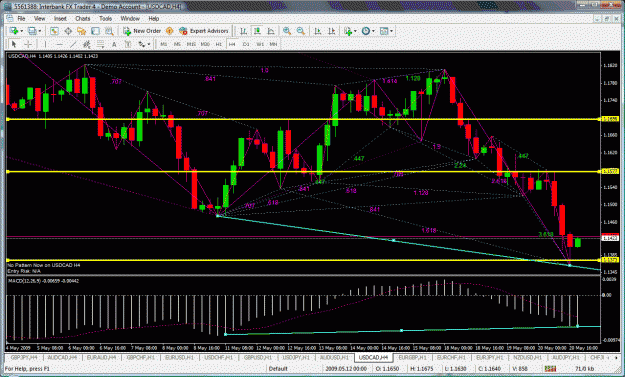Screen dimensions: 625x377
Task: Click the yellow 1.1698 price level label
Action: pos(610,119)
